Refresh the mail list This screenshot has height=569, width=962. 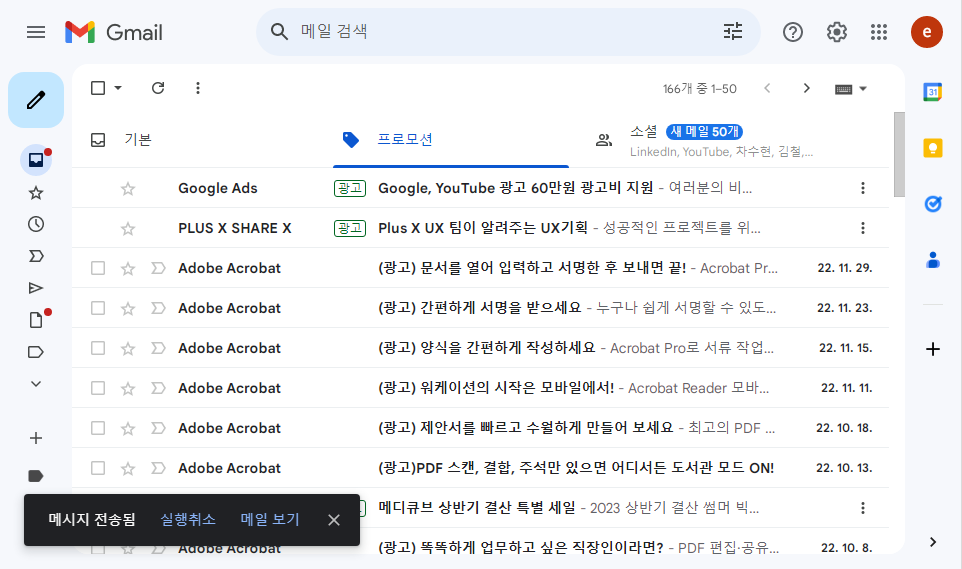pyautogui.click(x=158, y=88)
